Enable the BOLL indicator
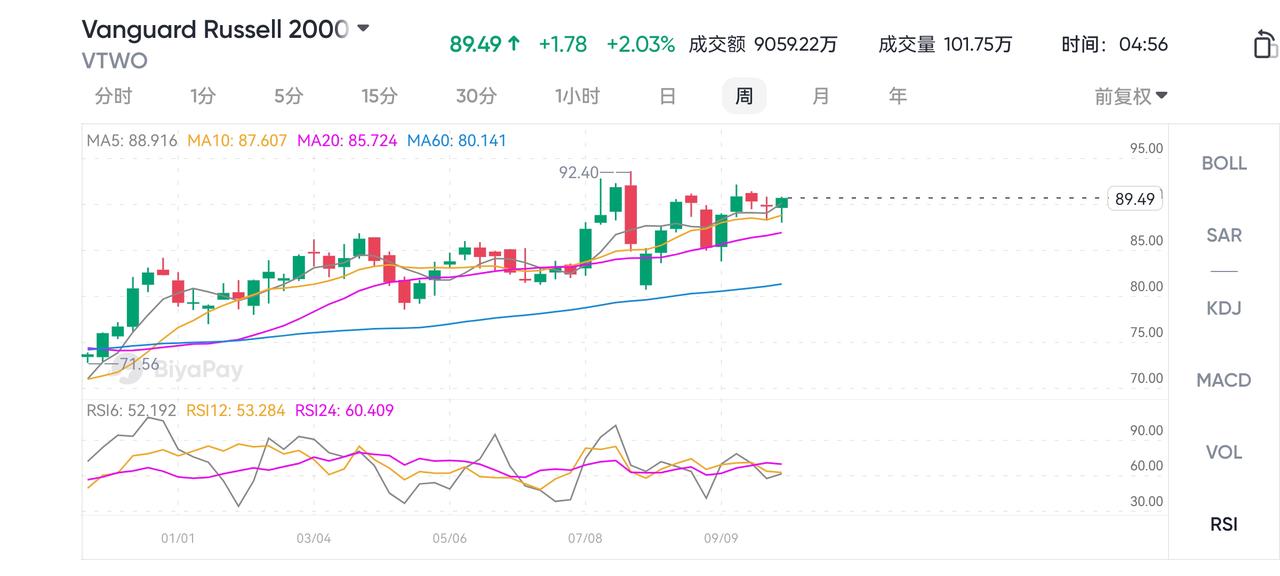 [x=1224, y=163]
